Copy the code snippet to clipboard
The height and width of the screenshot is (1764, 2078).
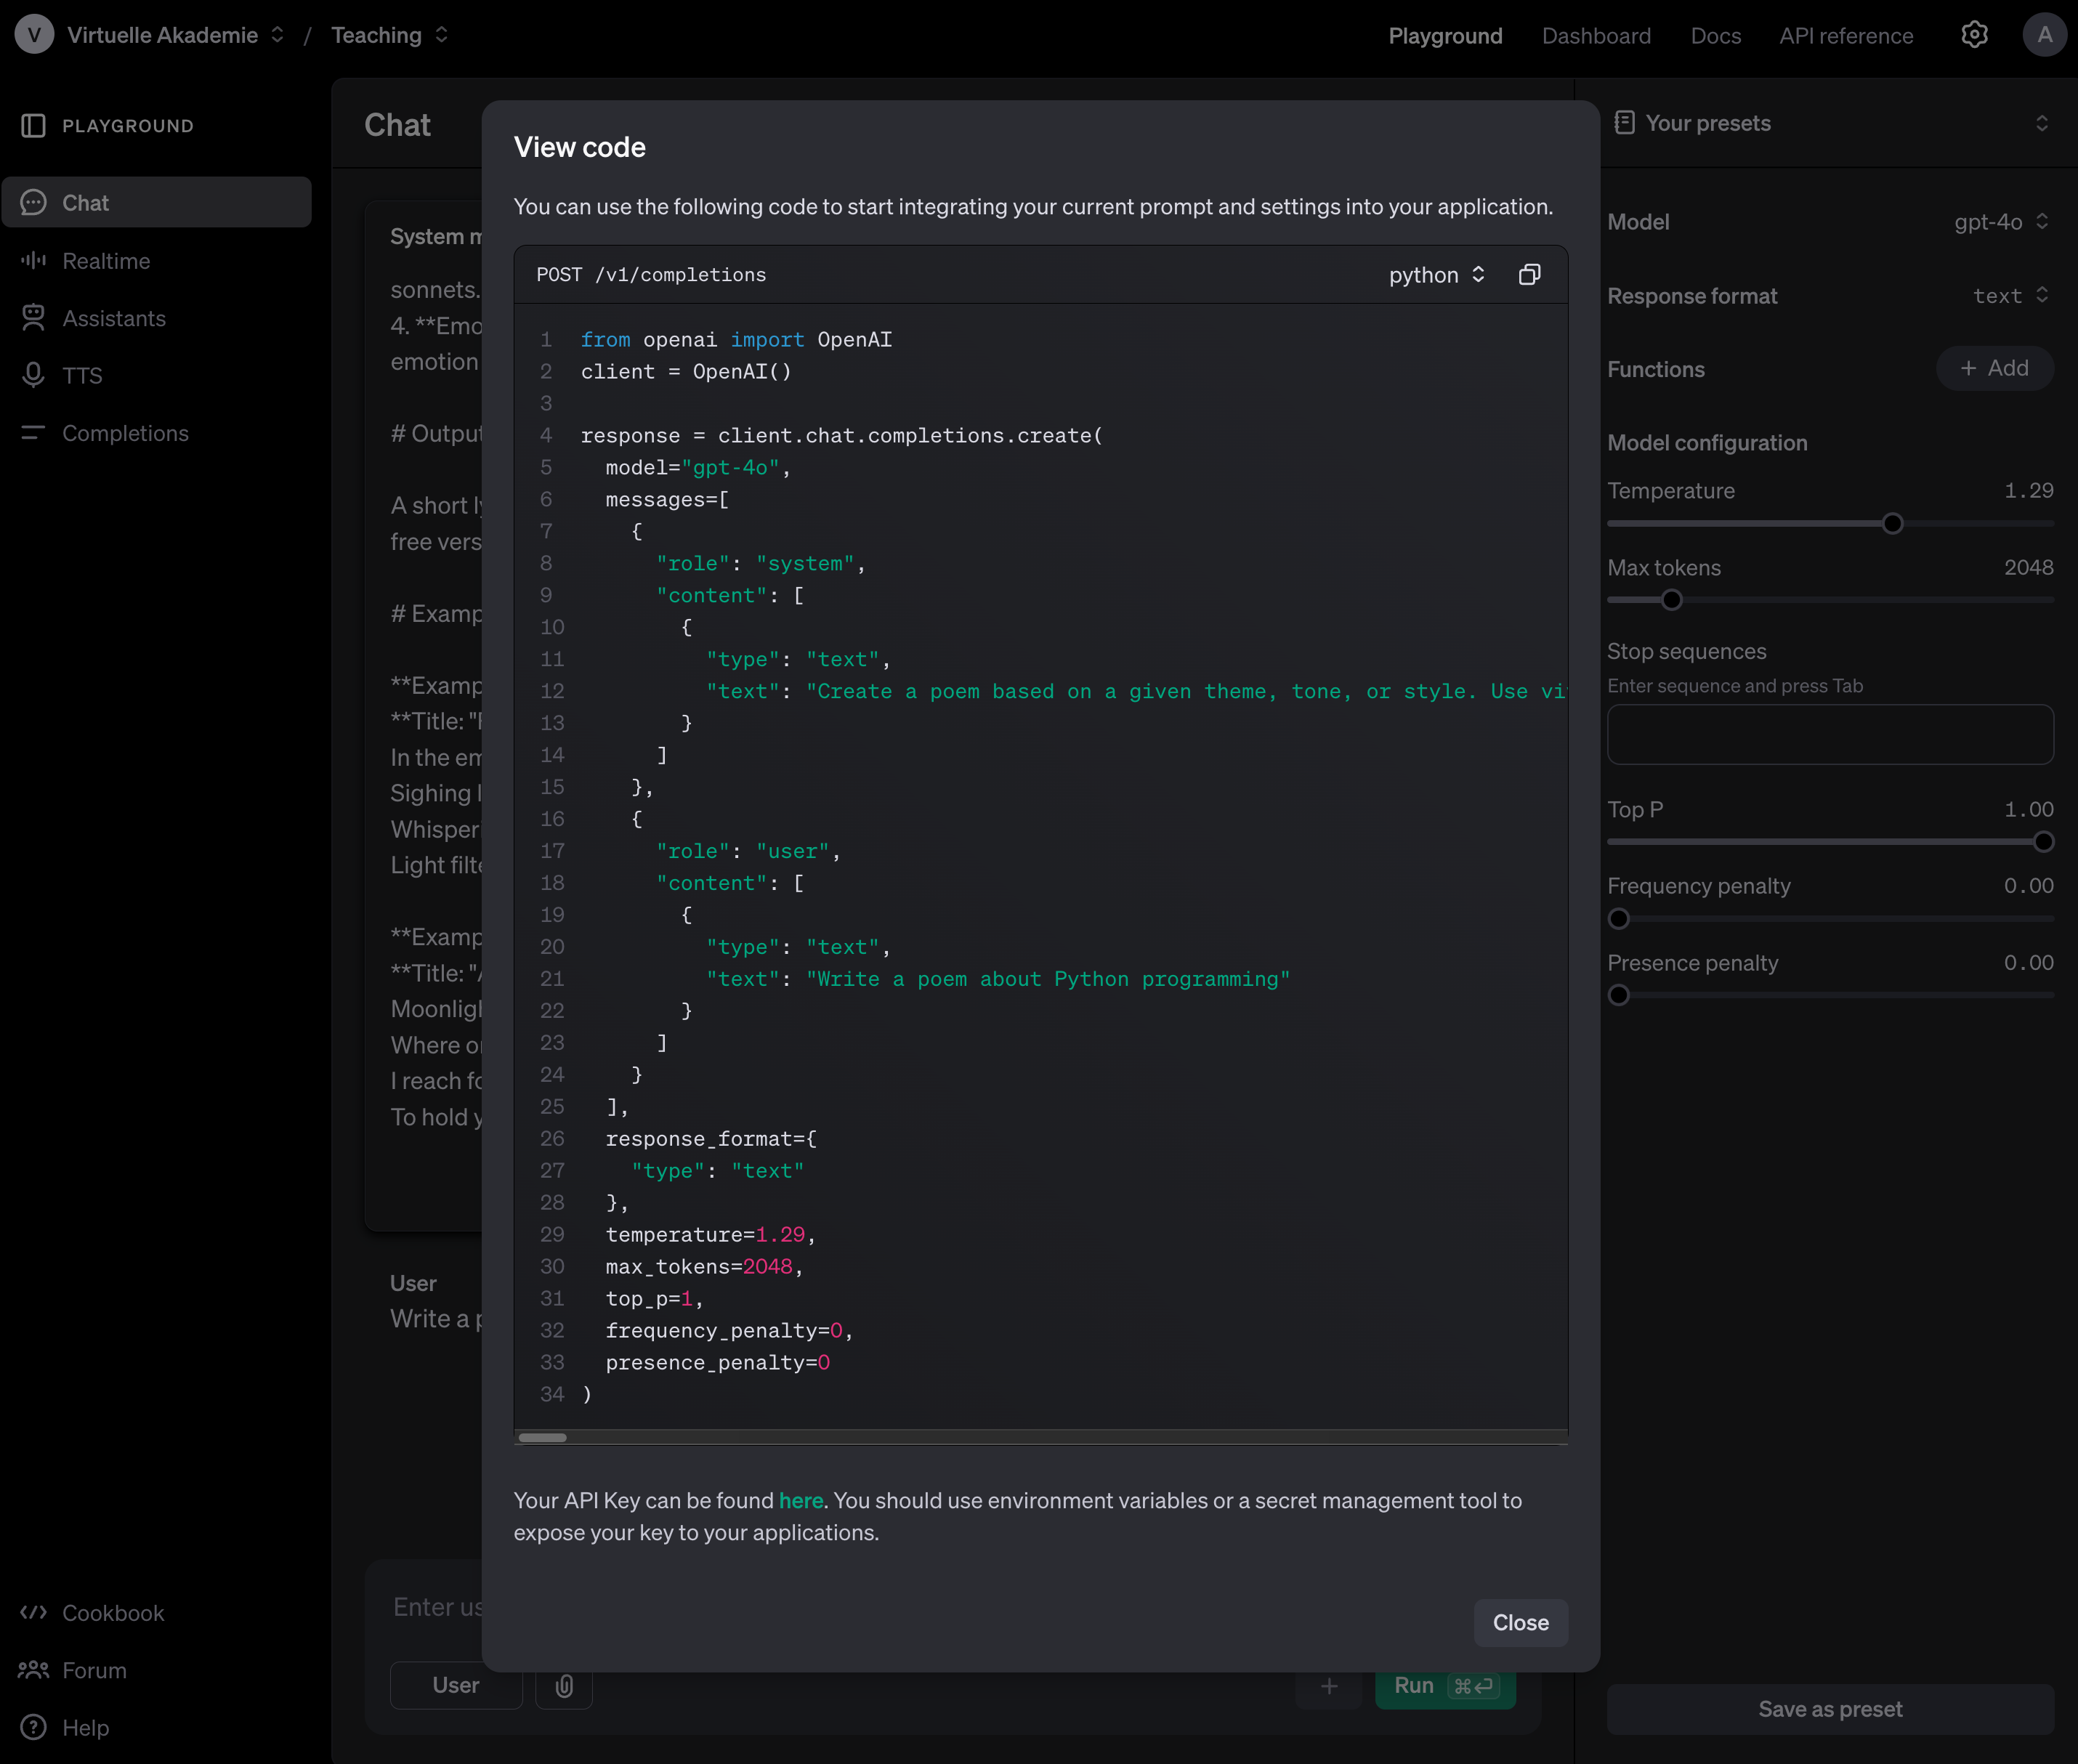(1529, 274)
